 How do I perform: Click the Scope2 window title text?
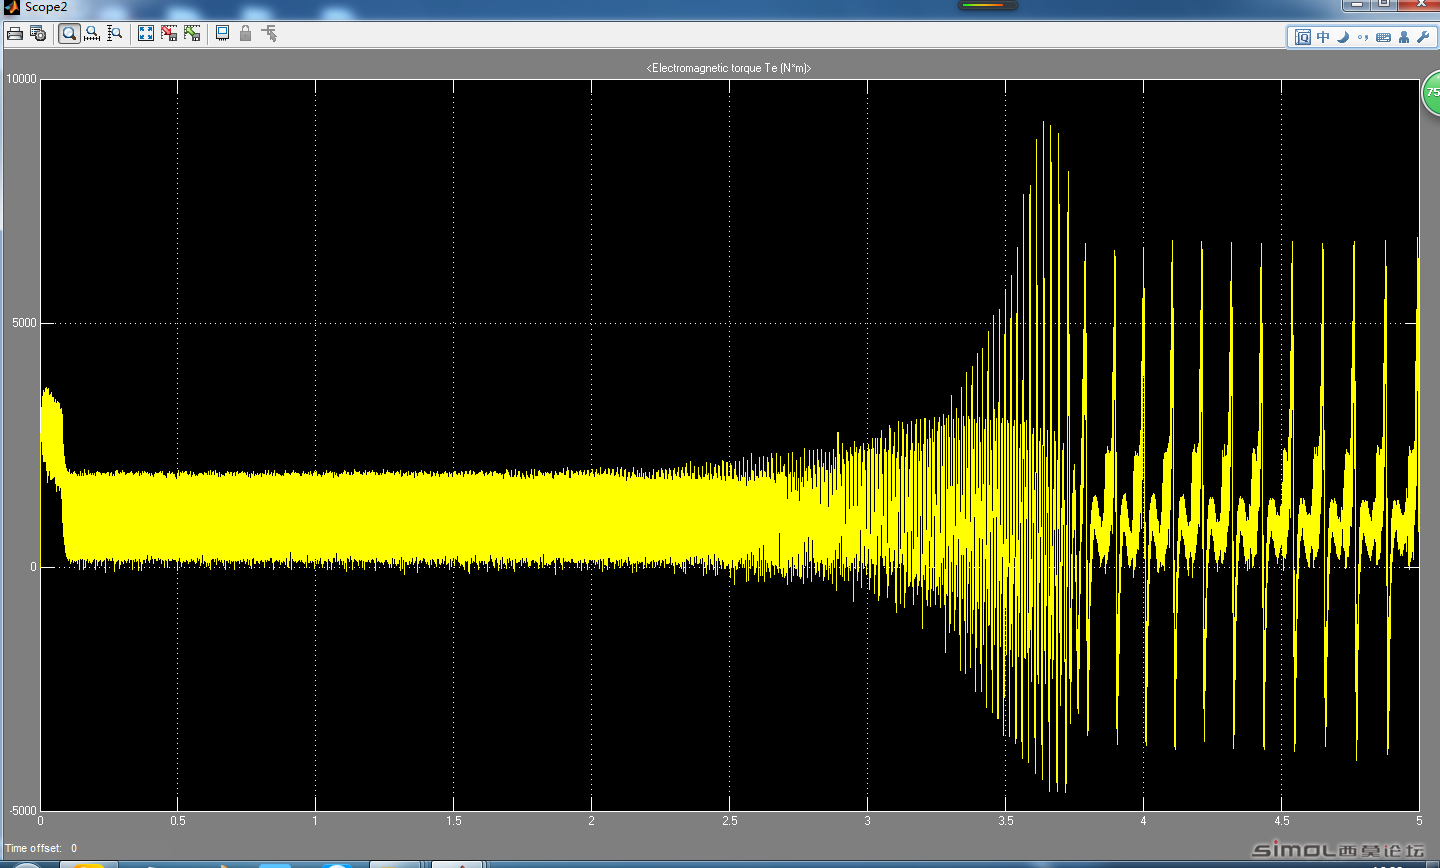pos(46,7)
